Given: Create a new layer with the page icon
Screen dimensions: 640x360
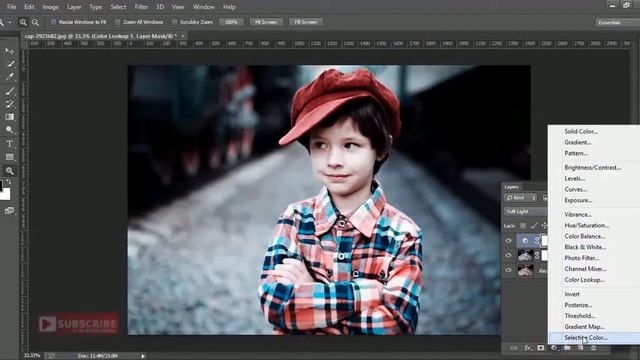Looking at the screenshot, I should tap(580, 348).
